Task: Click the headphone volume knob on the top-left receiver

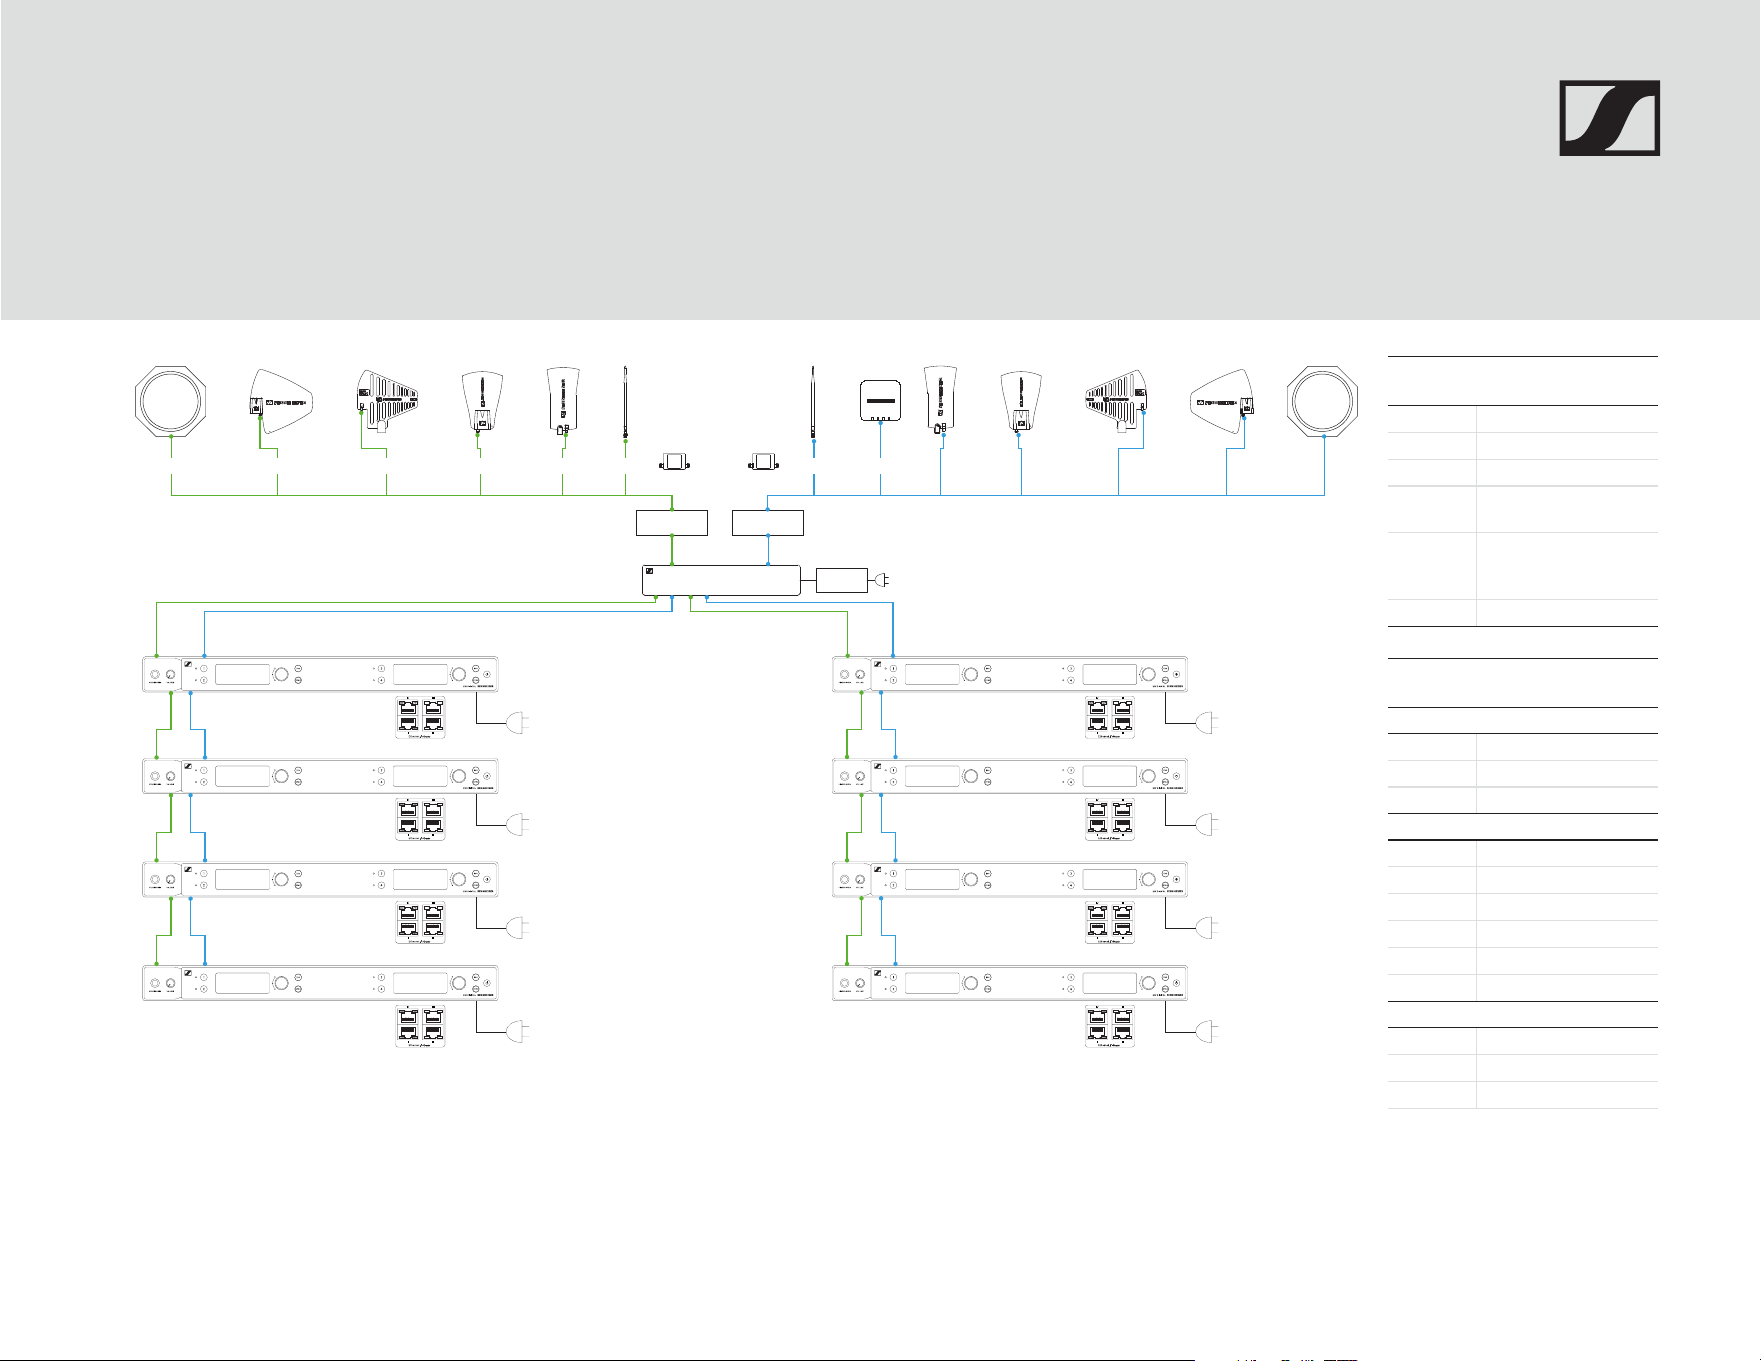Action: pyautogui.click(x=171, y=675)
